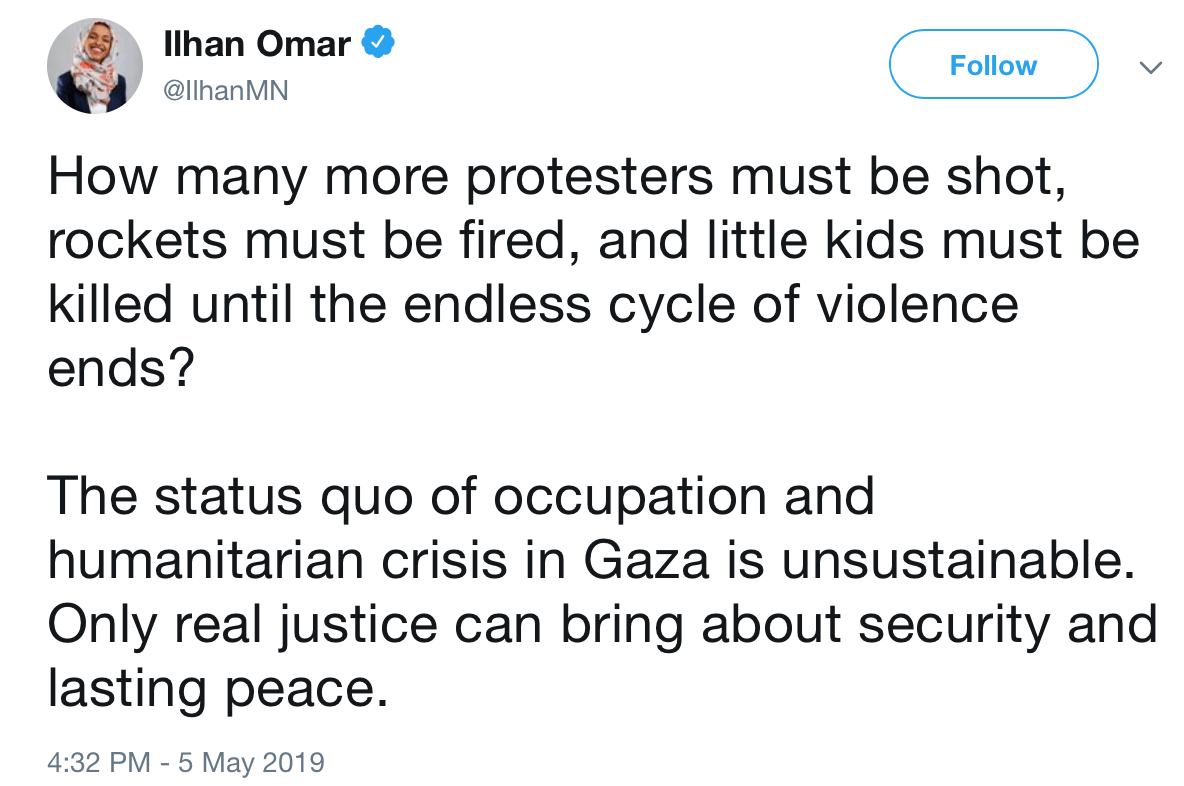Select the line starting 'How many more protesters'
The height and width of the screenshot is (786, 1184).
557,178
